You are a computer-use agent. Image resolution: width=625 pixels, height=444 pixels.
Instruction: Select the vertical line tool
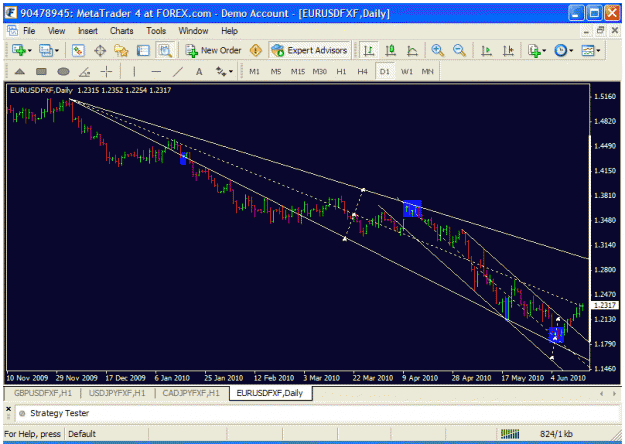tap(134, 72)
